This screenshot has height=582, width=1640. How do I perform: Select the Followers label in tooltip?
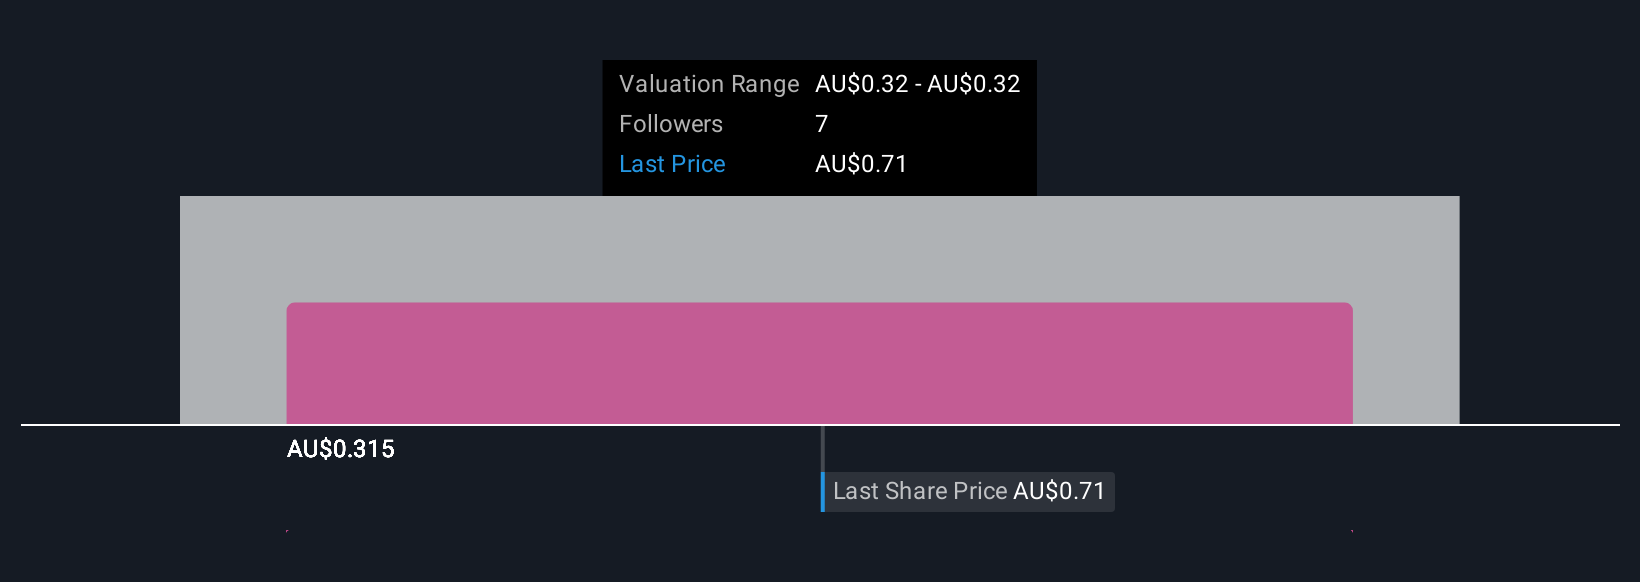point(671,124)
